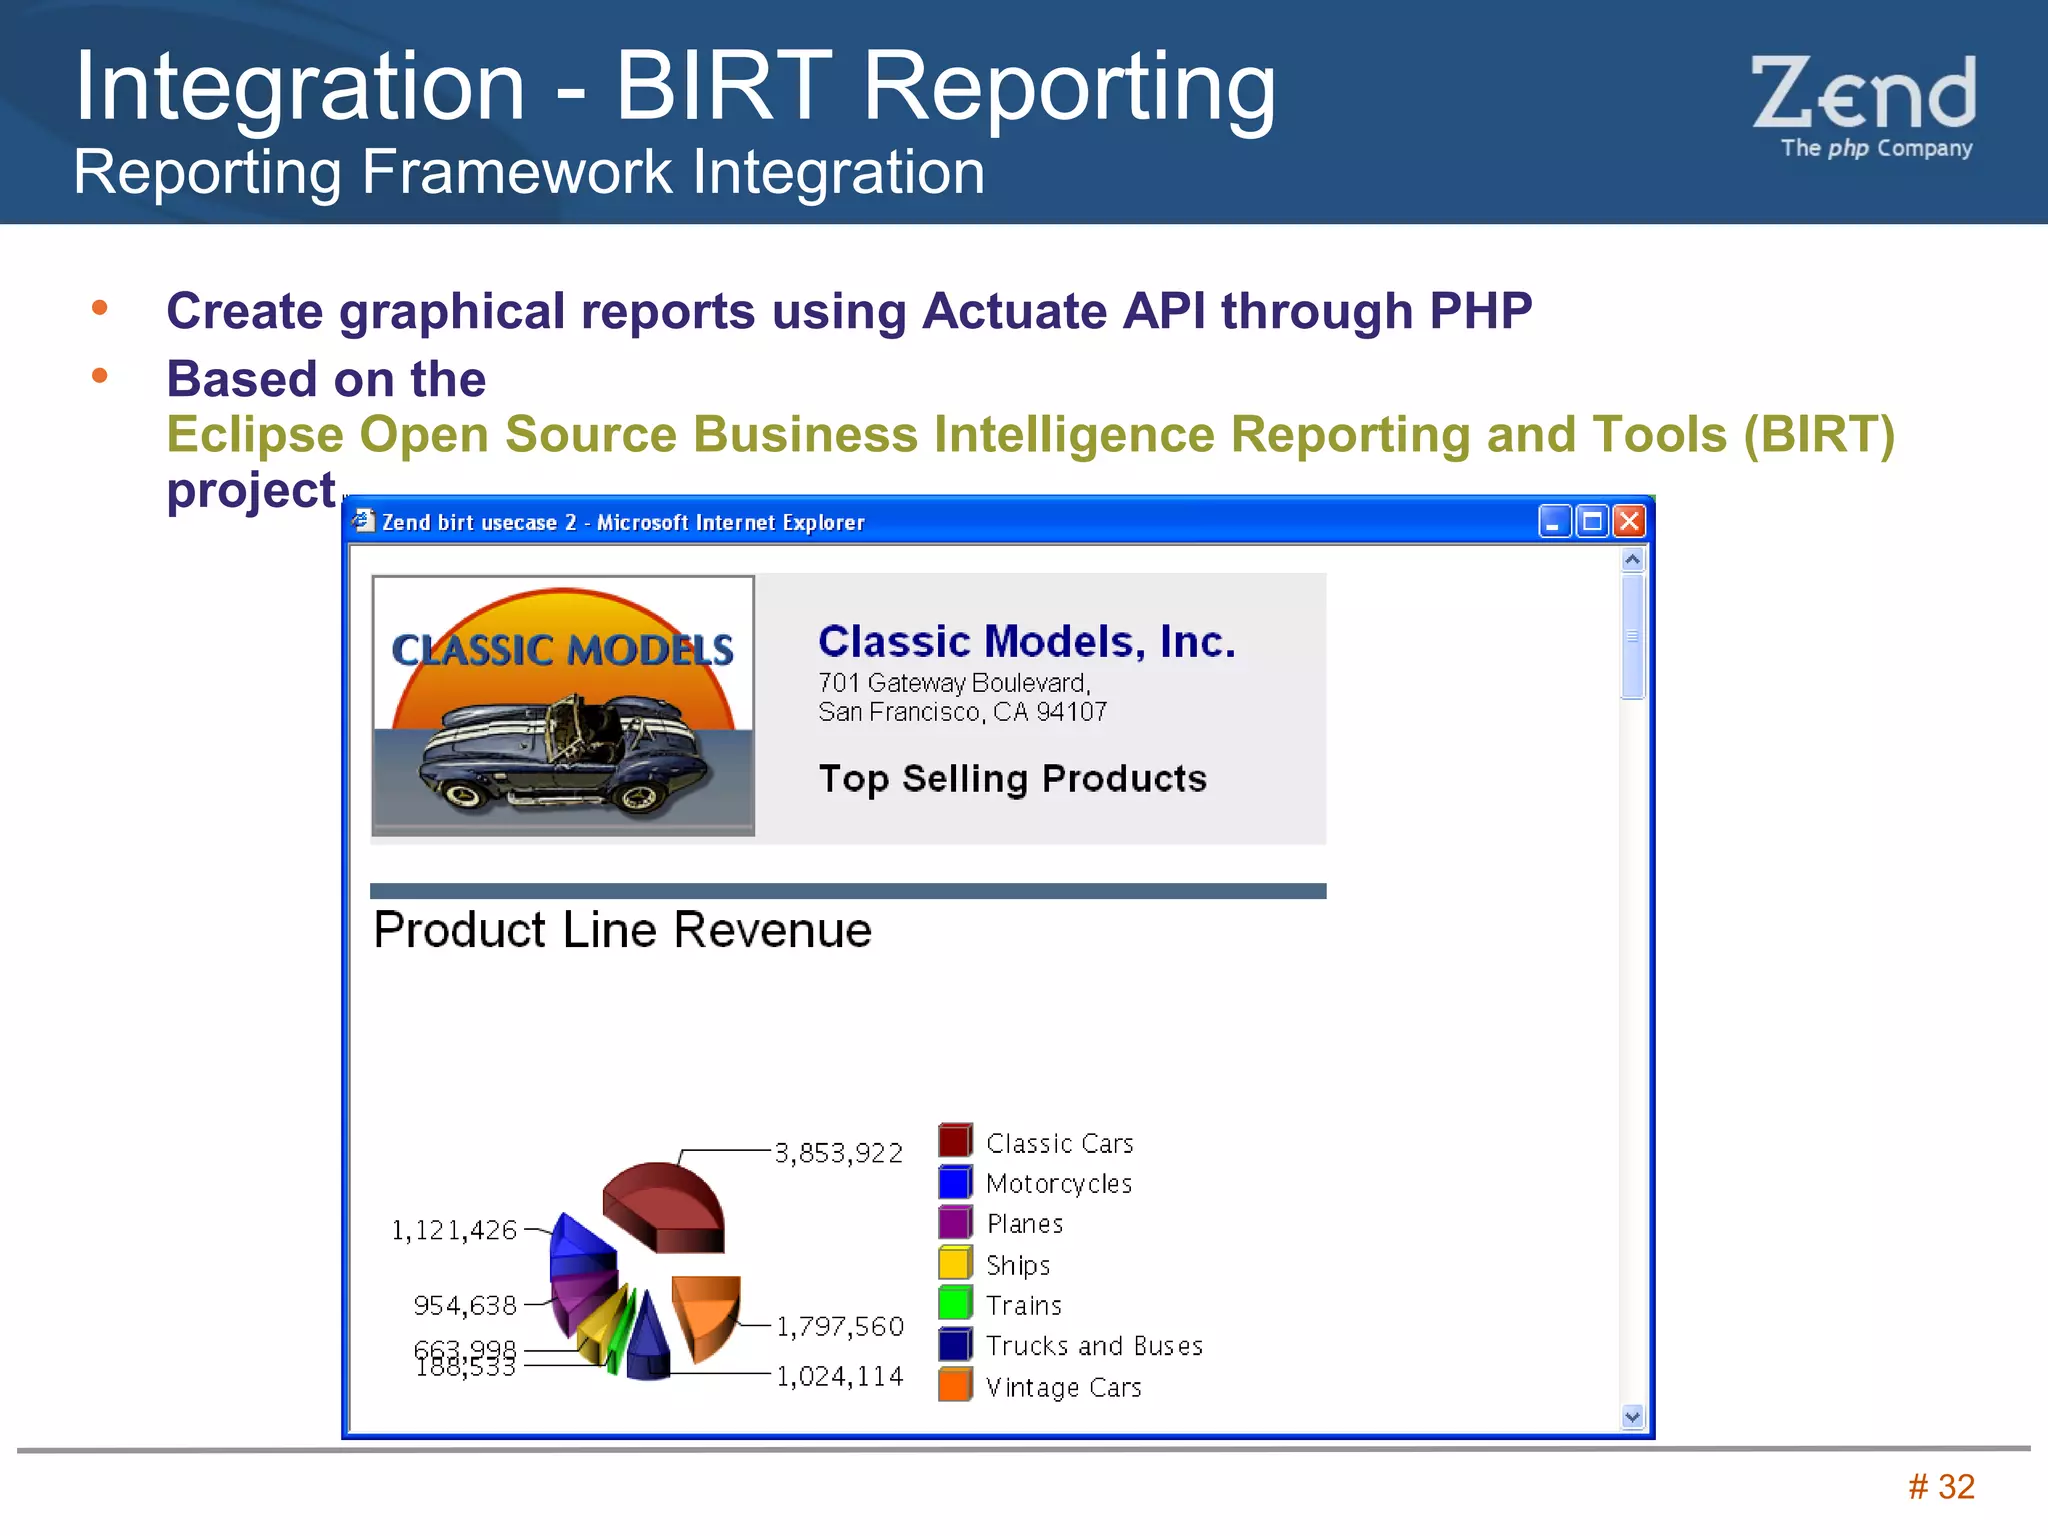The width and height of the screenshot is (2048, 1536).
Task: Maximize the Internet Explorer window
Action: point(1592,521)
